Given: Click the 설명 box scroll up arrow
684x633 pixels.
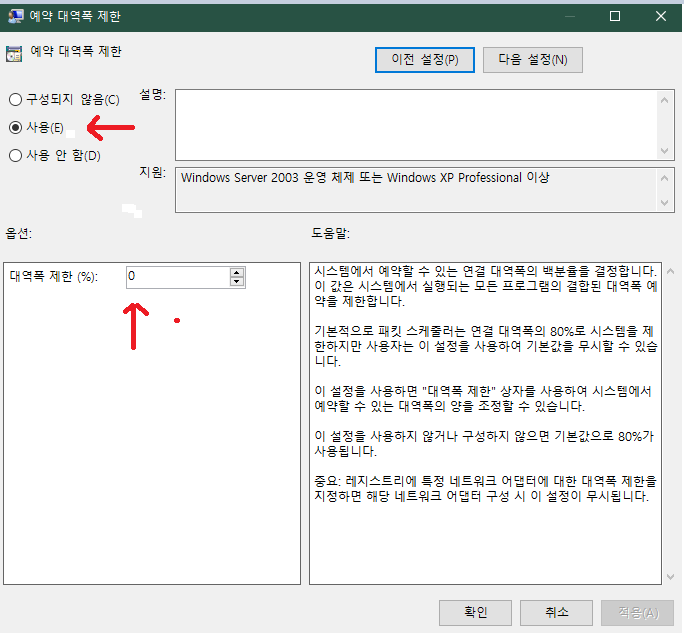Looking at the screenshot, I should [664, 100].
